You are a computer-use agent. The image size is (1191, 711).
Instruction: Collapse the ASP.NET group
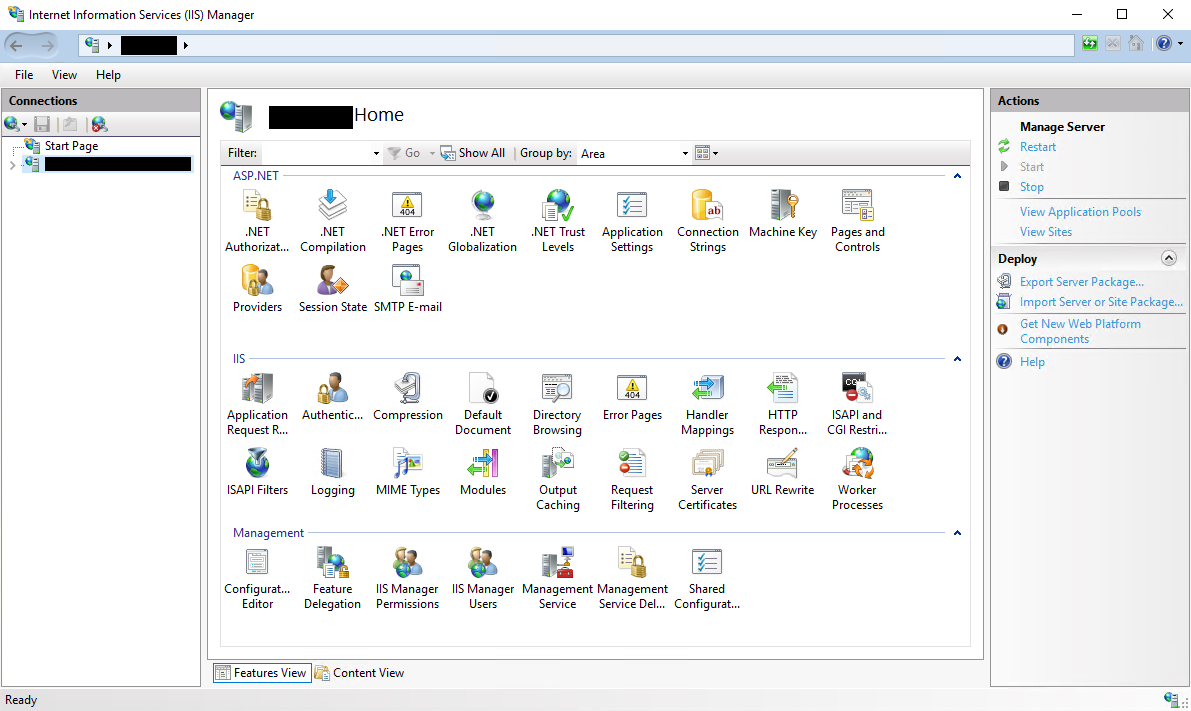[957, 176]
